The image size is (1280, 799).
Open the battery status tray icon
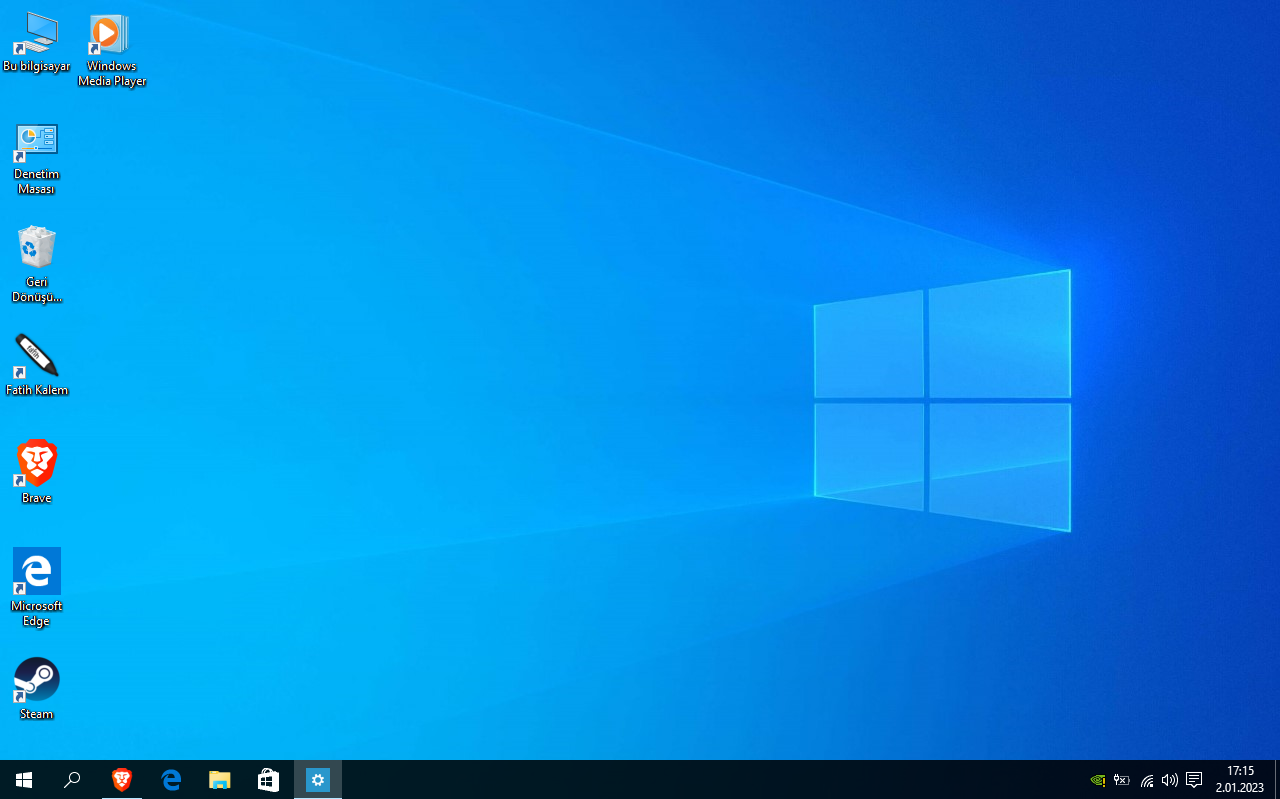click(x=1122, y=780)
